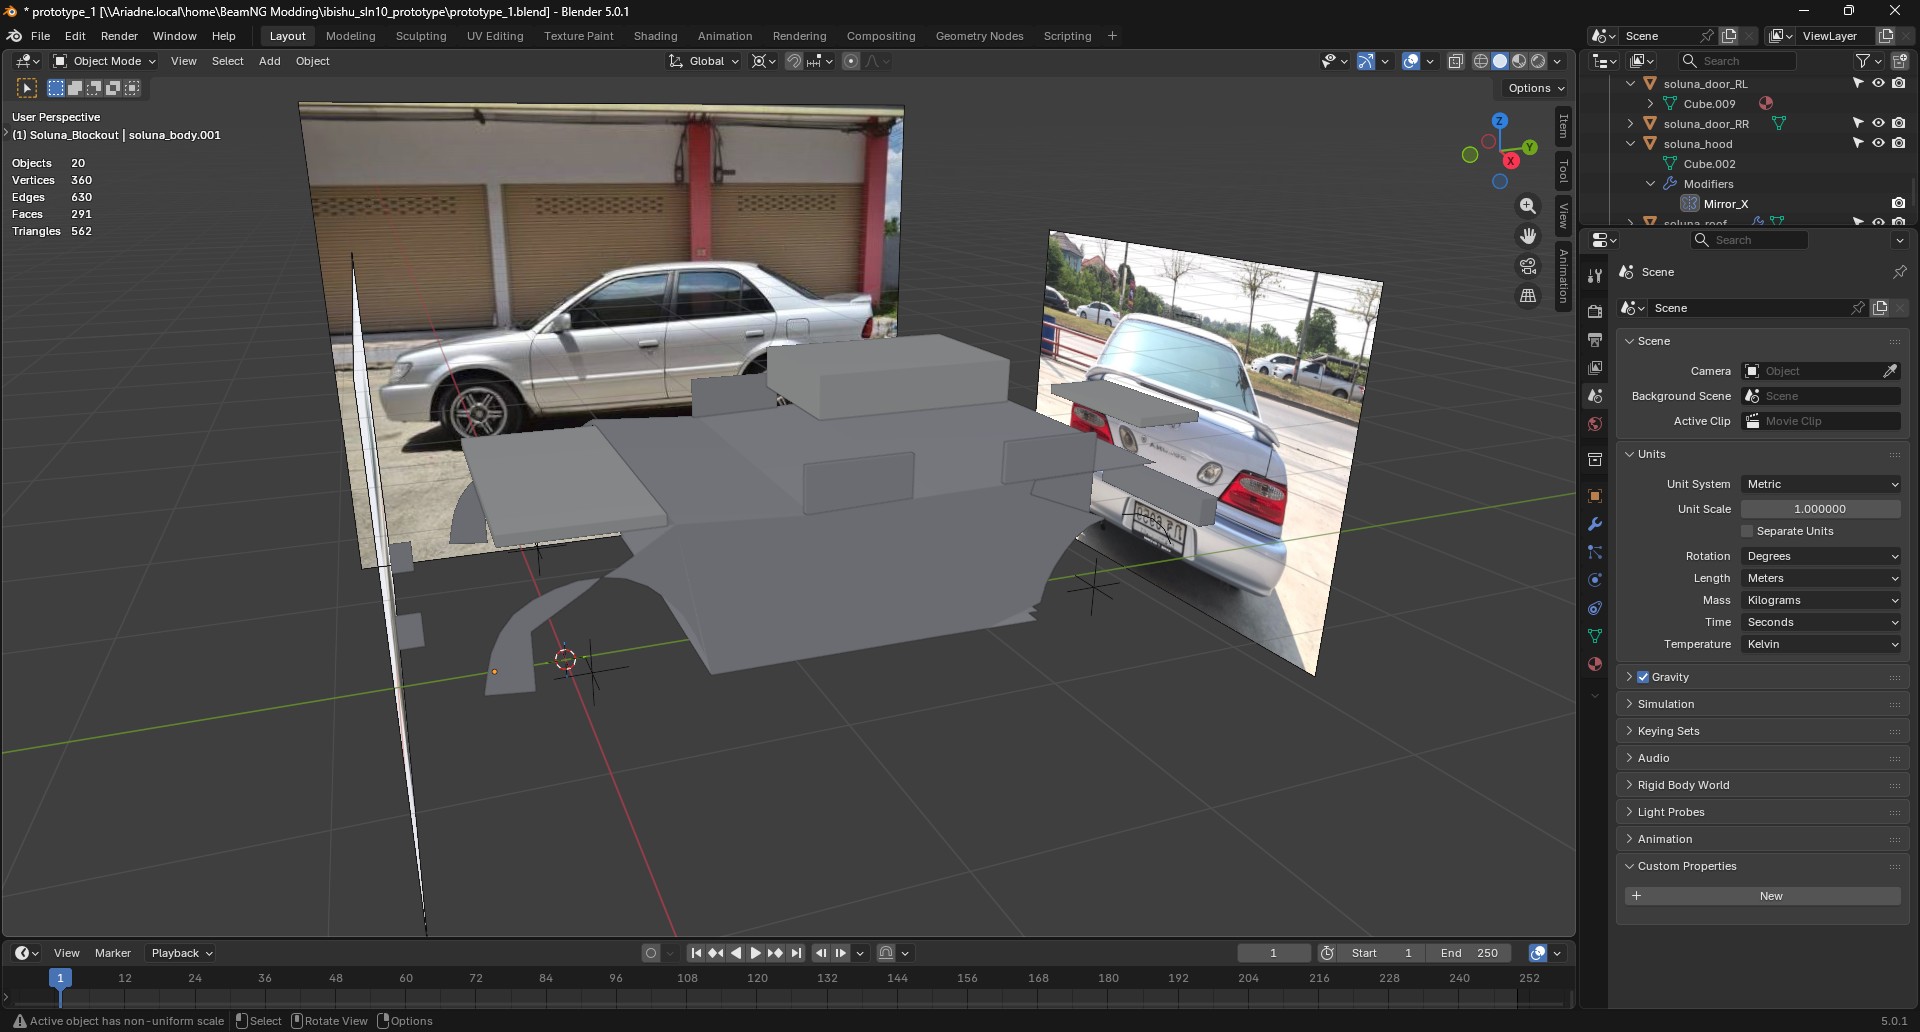This screenshot has height=1032, width=1920.
Task: Toggle Mirror_X modifier render visibility
Action: tap(1898, 204)
